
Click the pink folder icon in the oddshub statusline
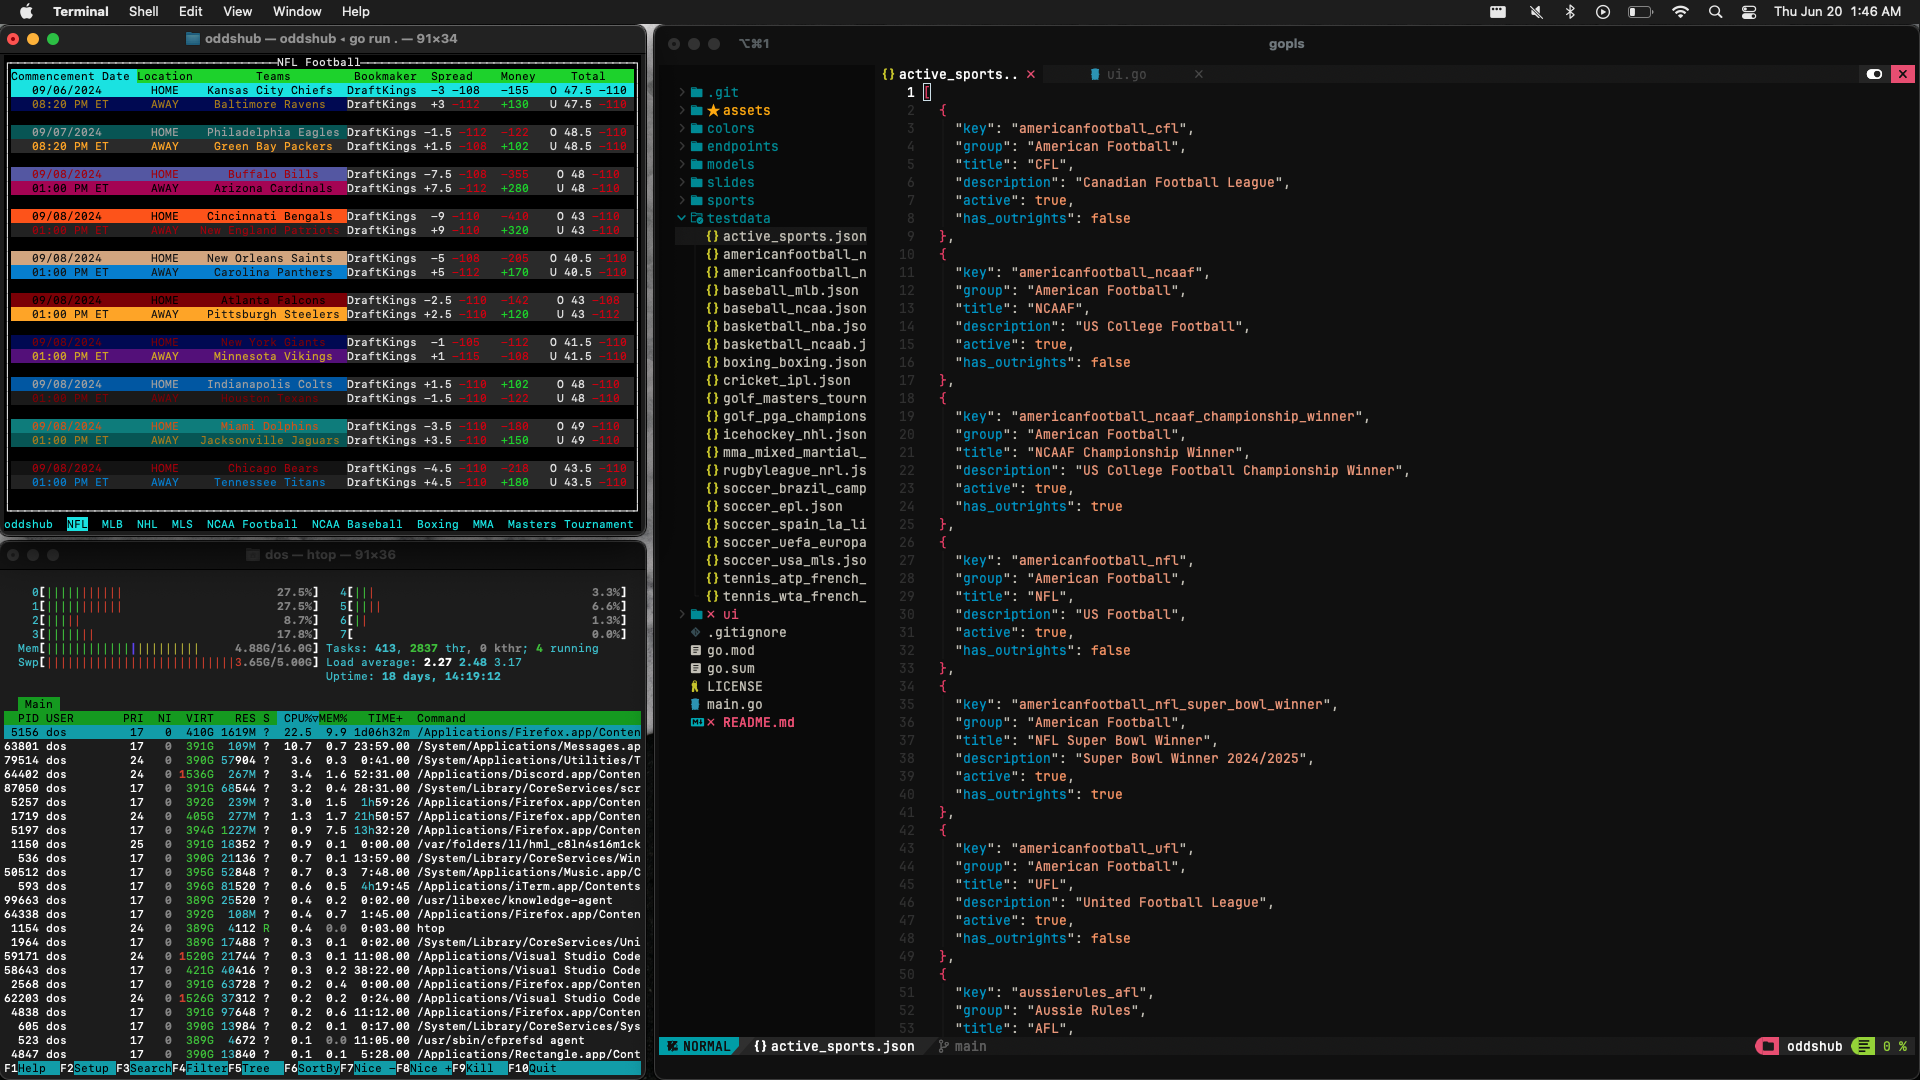point(1769,1046)
